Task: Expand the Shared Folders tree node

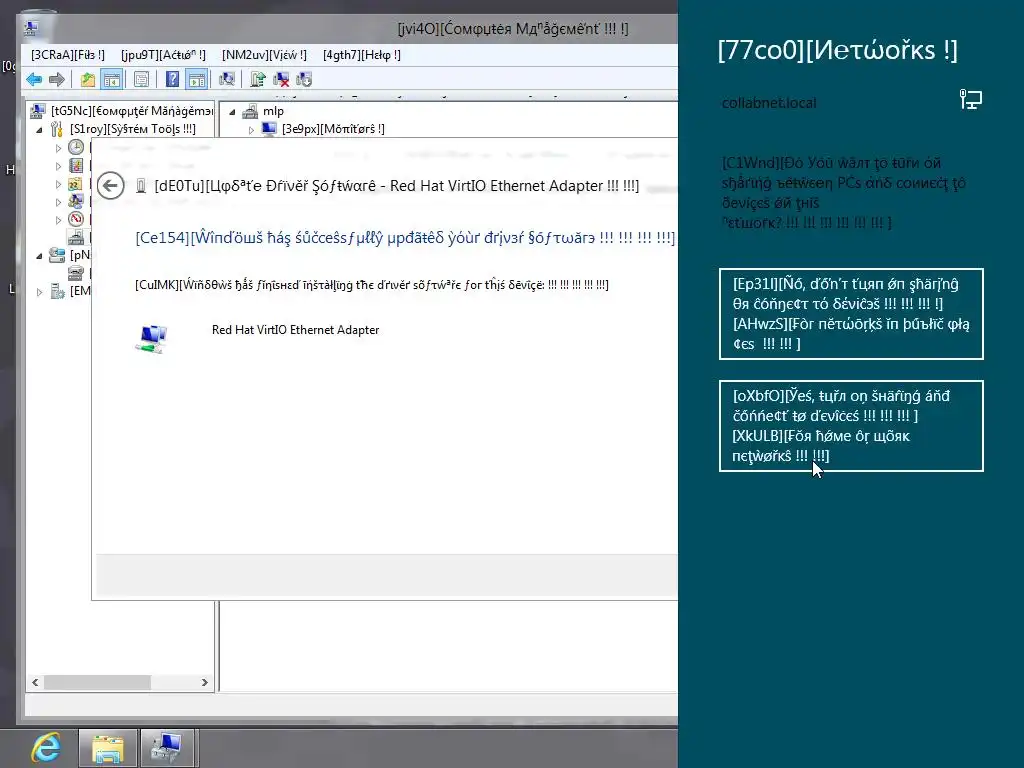Action: tap(58, 184)
